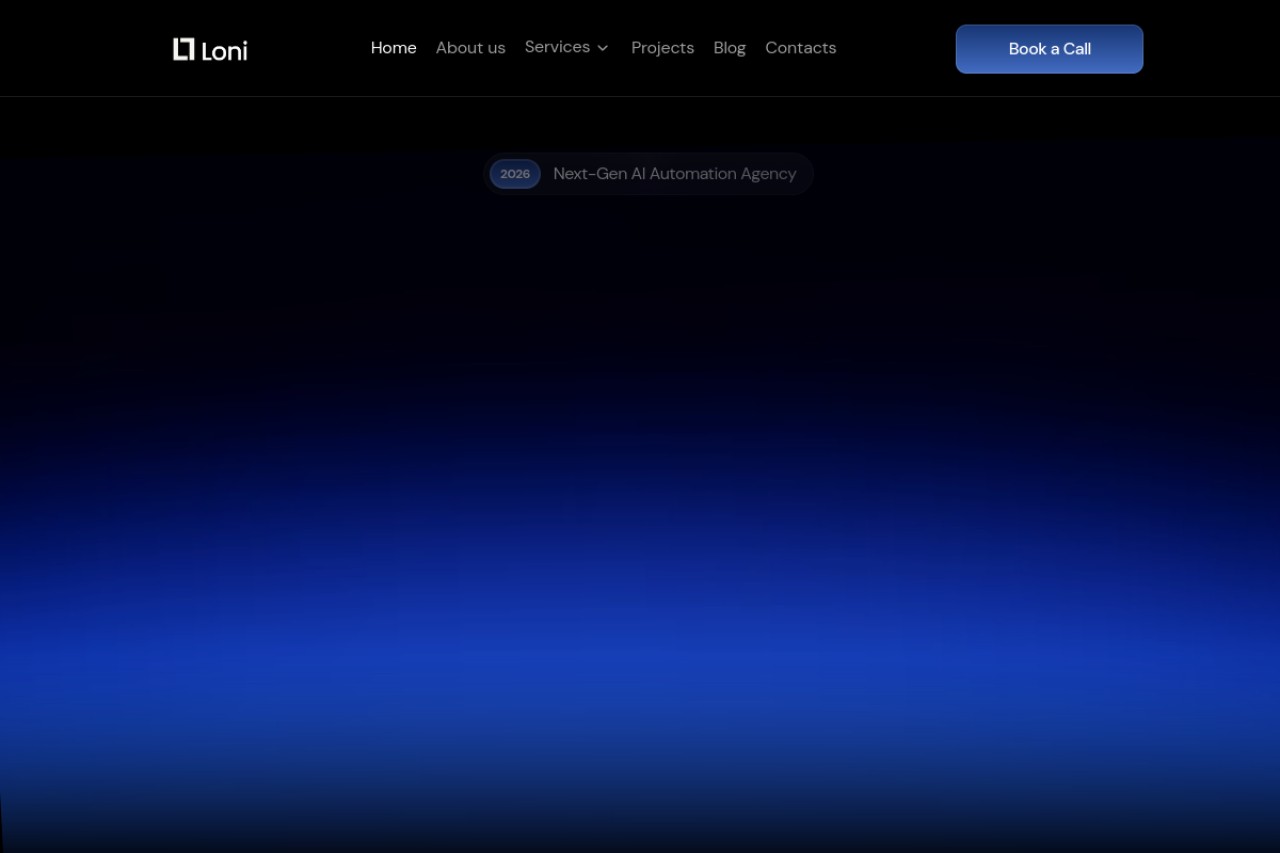The width and height of the screenshot is (1280, 853).
Task: Select the 2026 badge
Action: coord(515,174)
